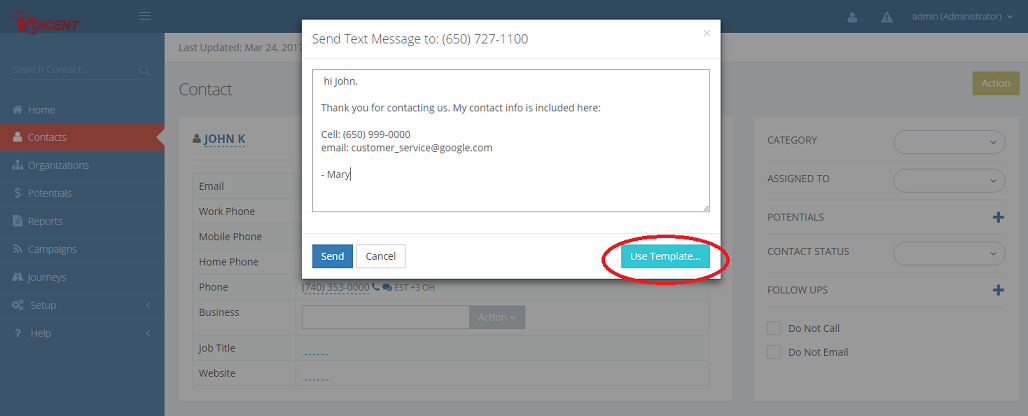Screen dimensions: 1028x416
Task: Add a follow up with the plus icon
Action: [998, 290]
